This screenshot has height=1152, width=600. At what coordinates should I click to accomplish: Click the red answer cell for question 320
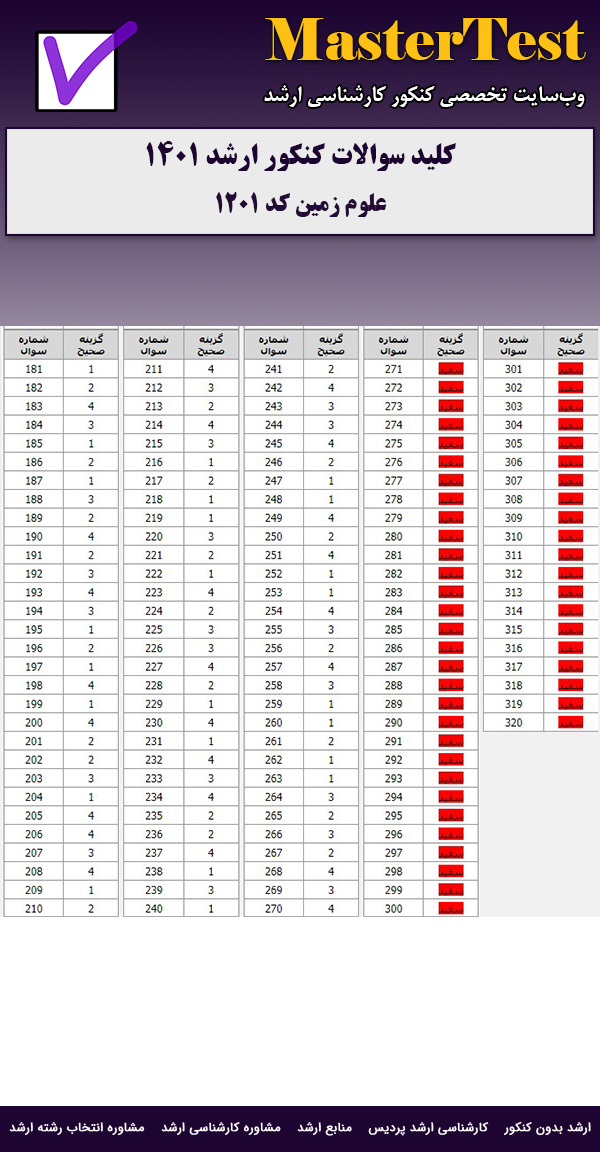pyautogui.click(x=571, y=722)
